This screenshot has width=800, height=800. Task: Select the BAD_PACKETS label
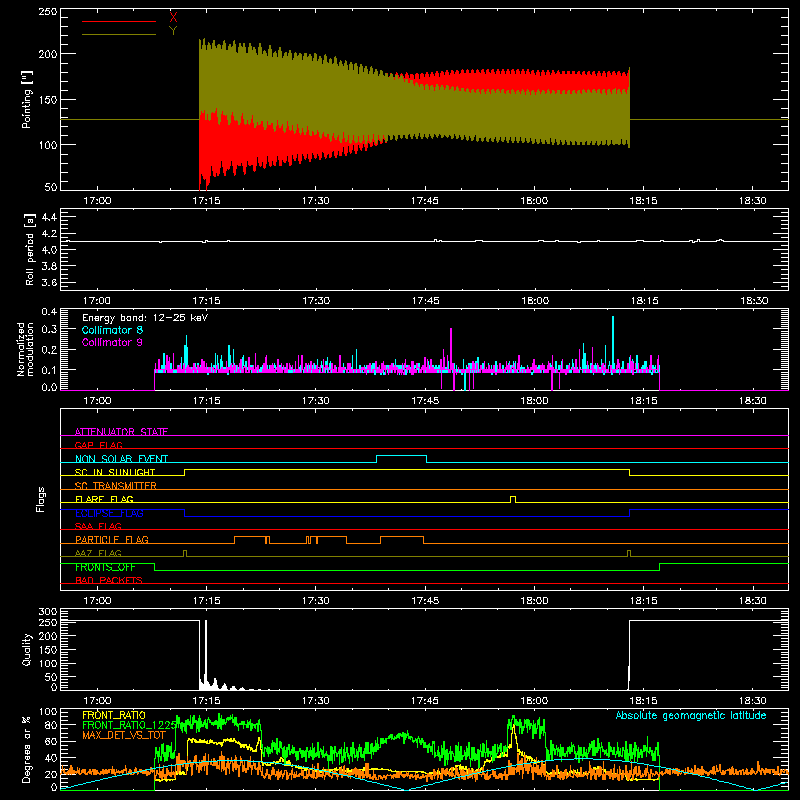(109, 580)
